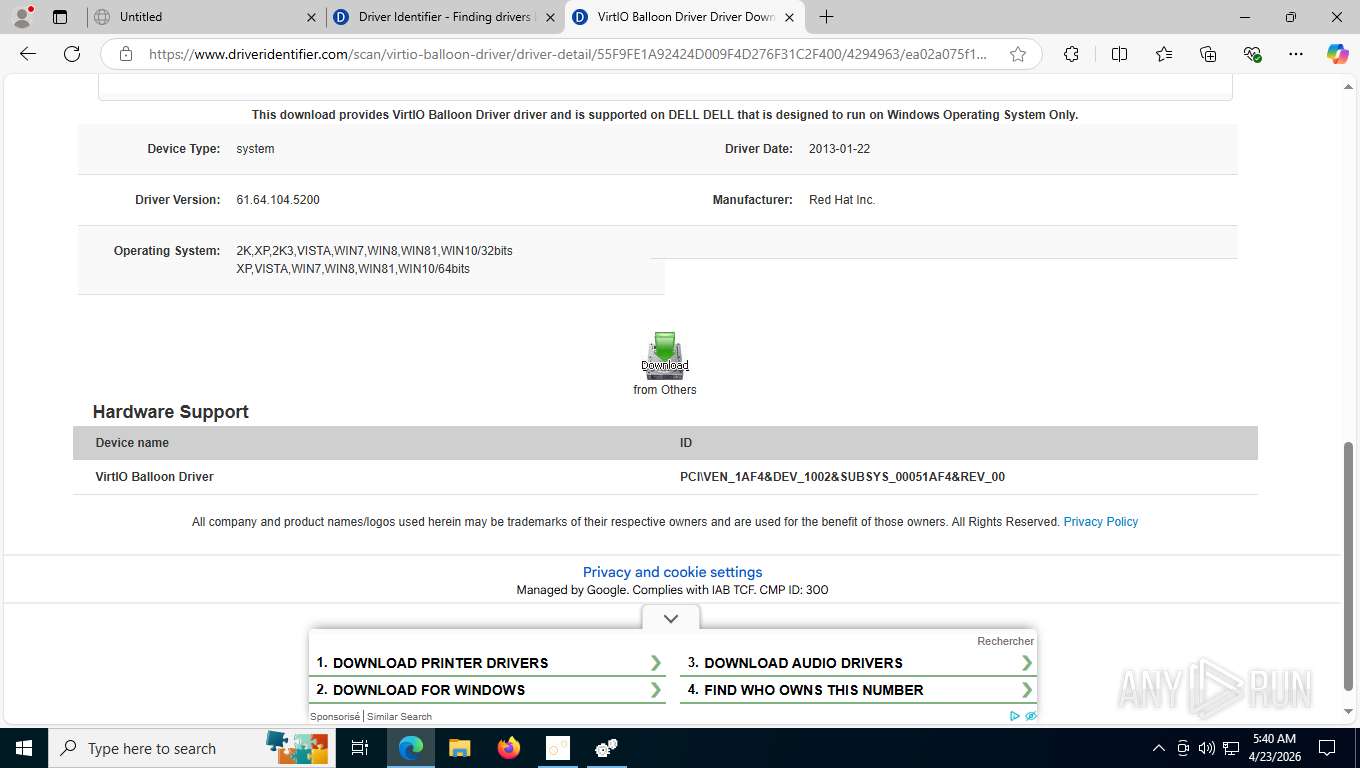Open the Favorites list icon
Viewport: 1360px width, 768px height.
[1164, 54]
